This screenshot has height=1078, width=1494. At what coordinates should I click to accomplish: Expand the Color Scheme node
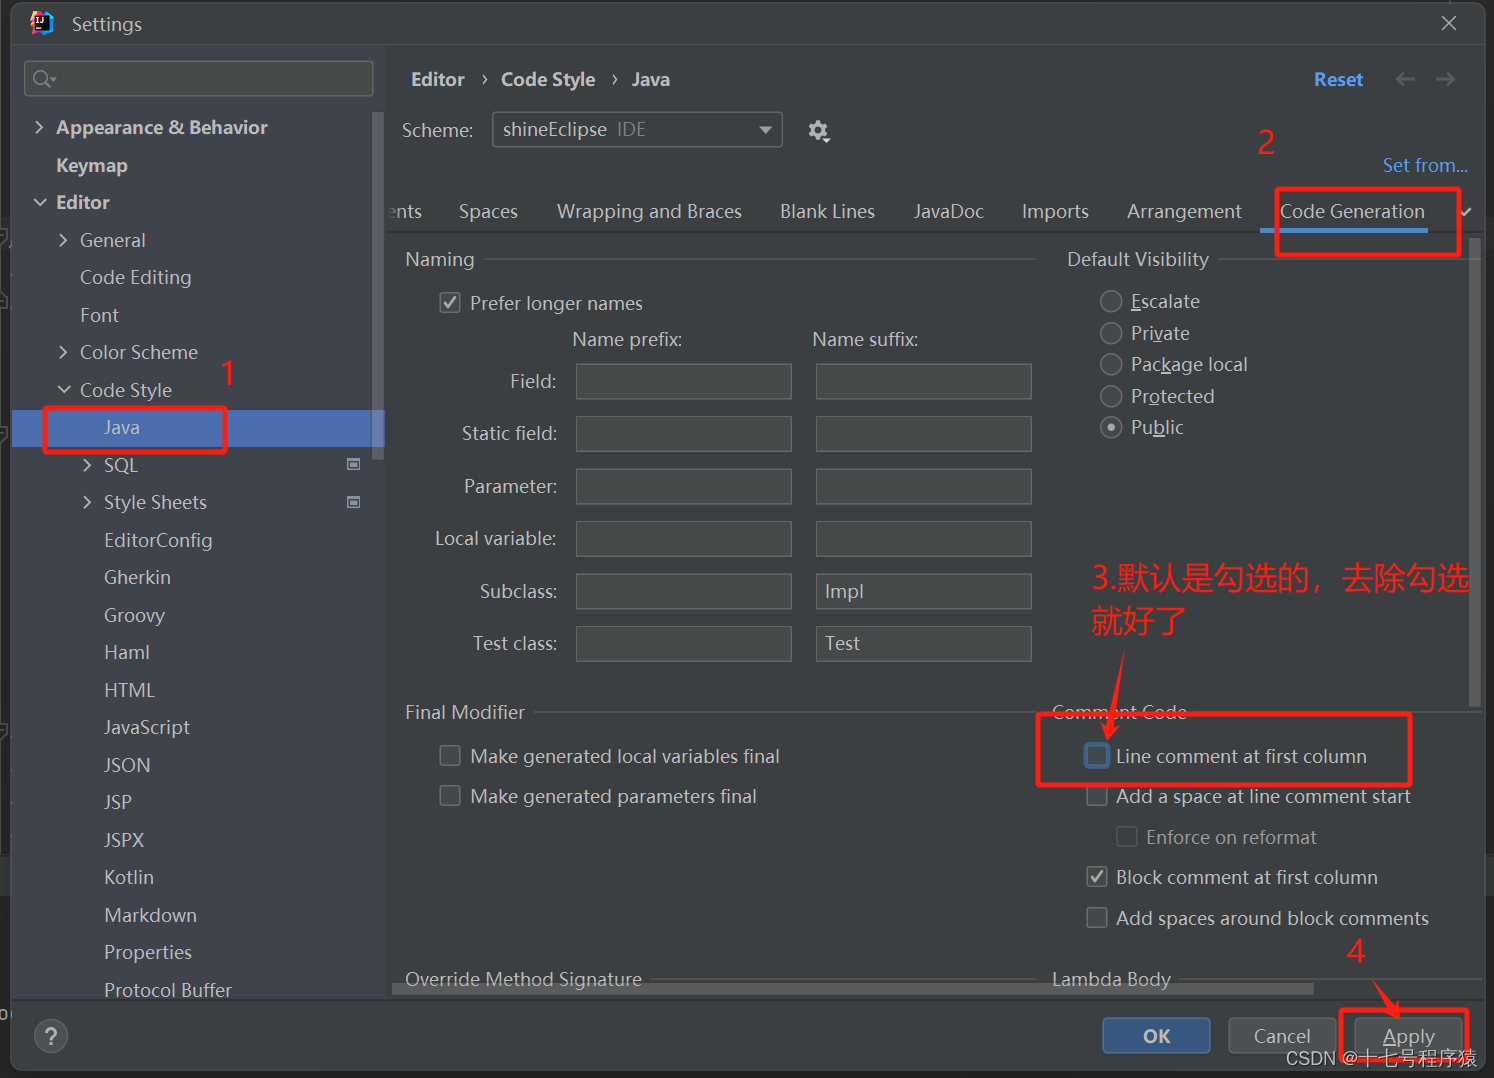coord(63,352)
